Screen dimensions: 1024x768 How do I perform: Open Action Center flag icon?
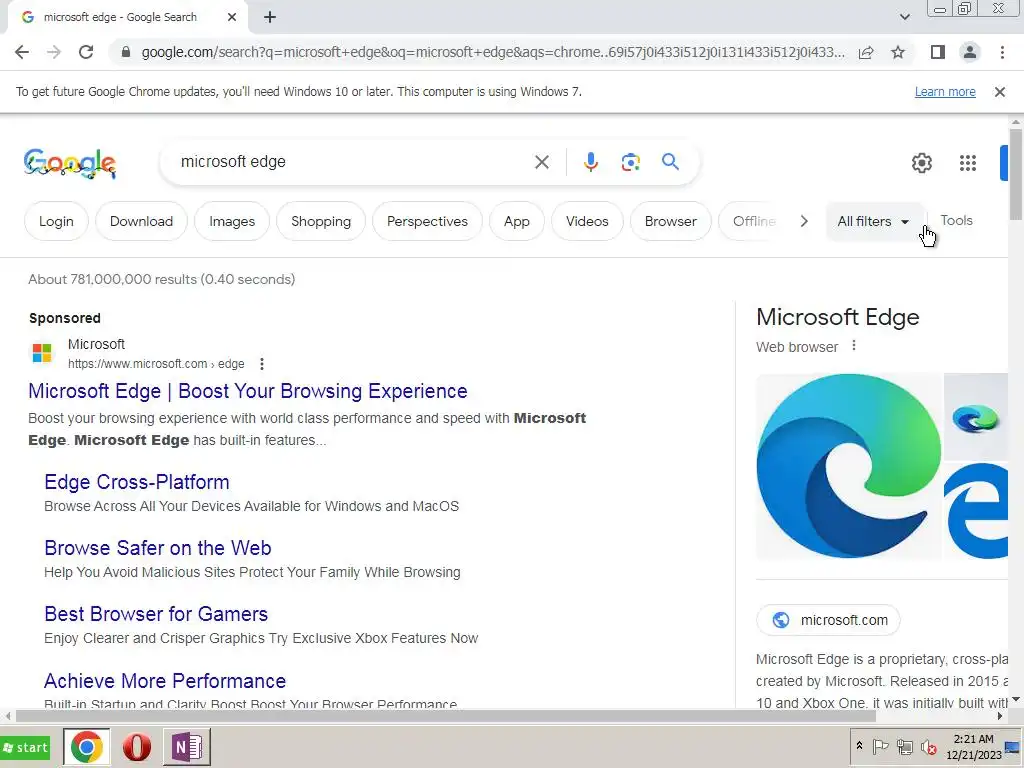pos(880,746)
